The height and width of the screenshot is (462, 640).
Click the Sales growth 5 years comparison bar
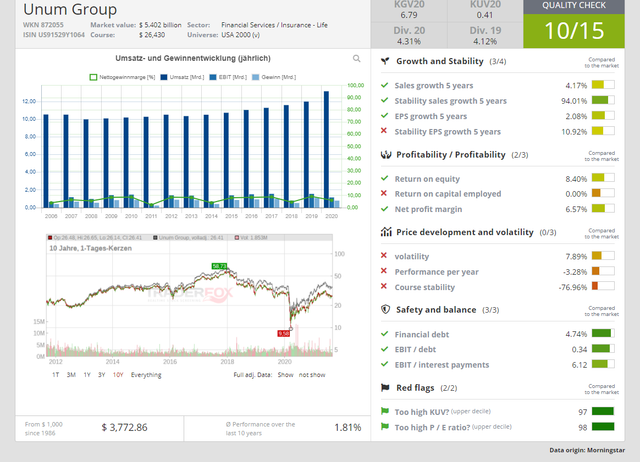pyautogui.click(x=601, y=84)
